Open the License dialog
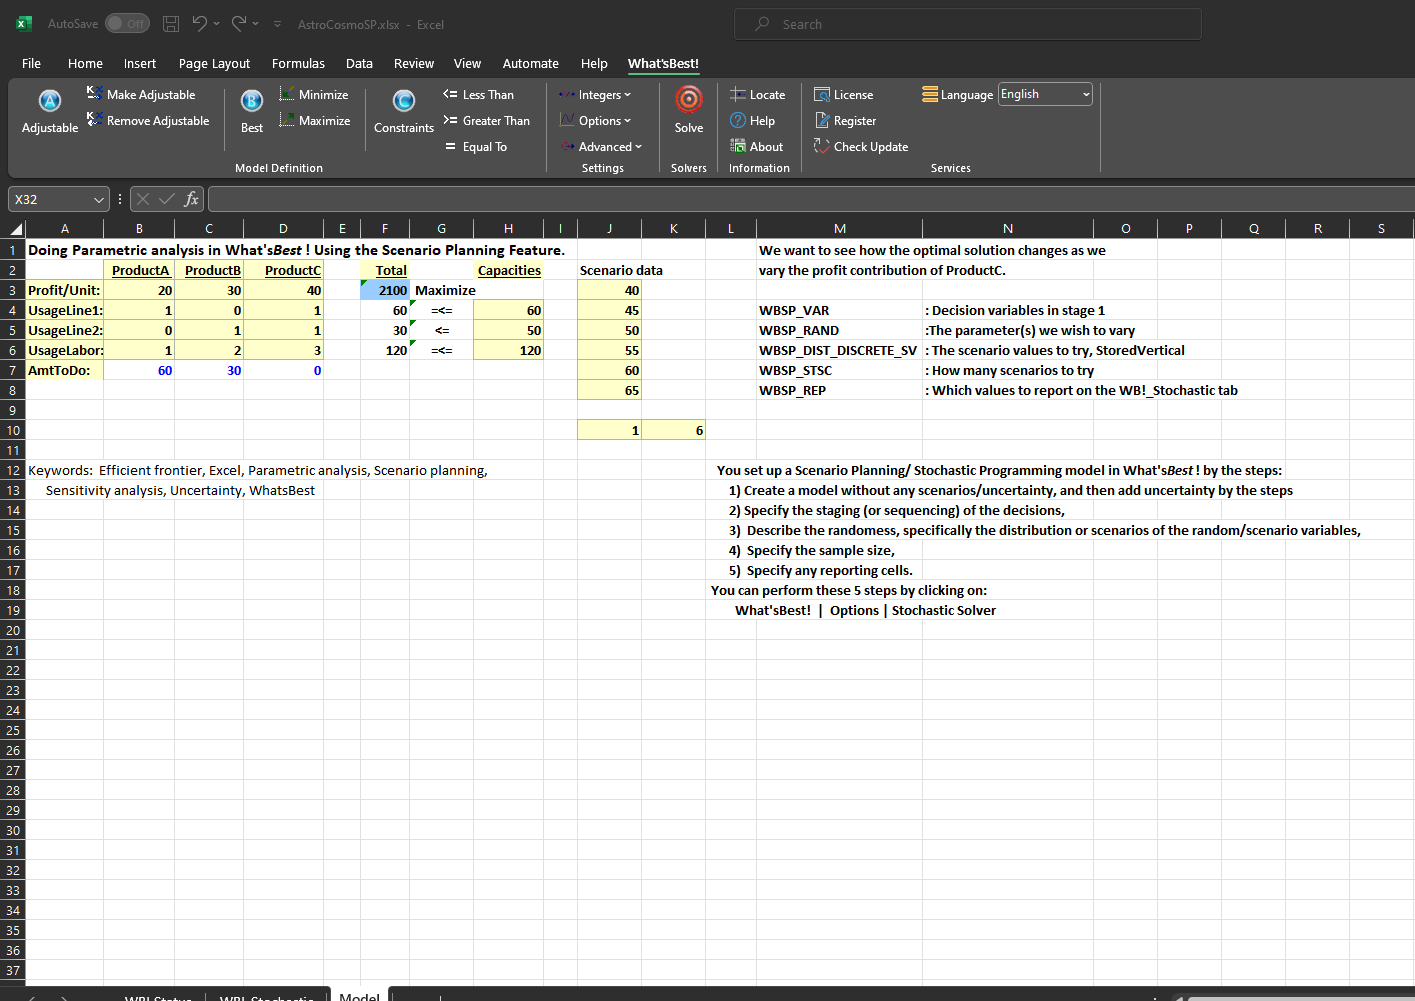This screenshot has width=1415, height=1001. [x=844, y=94]
